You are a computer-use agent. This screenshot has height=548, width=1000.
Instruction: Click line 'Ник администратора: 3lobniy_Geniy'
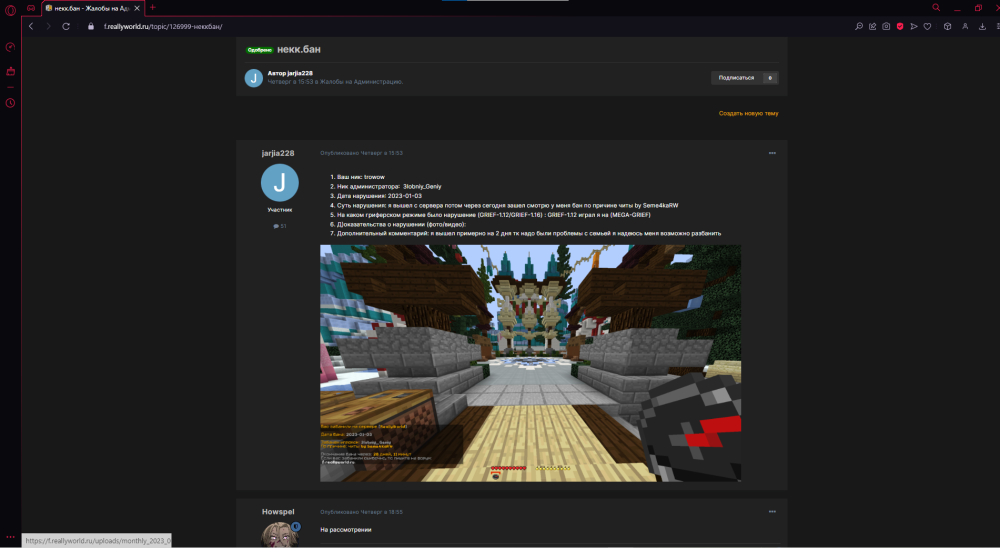tap(389, 186)
